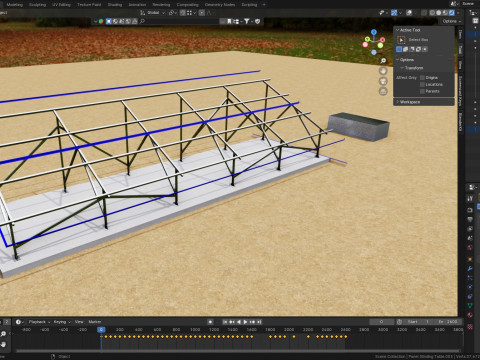Switch to the Sculpting workspace tab

pos(37,5)
